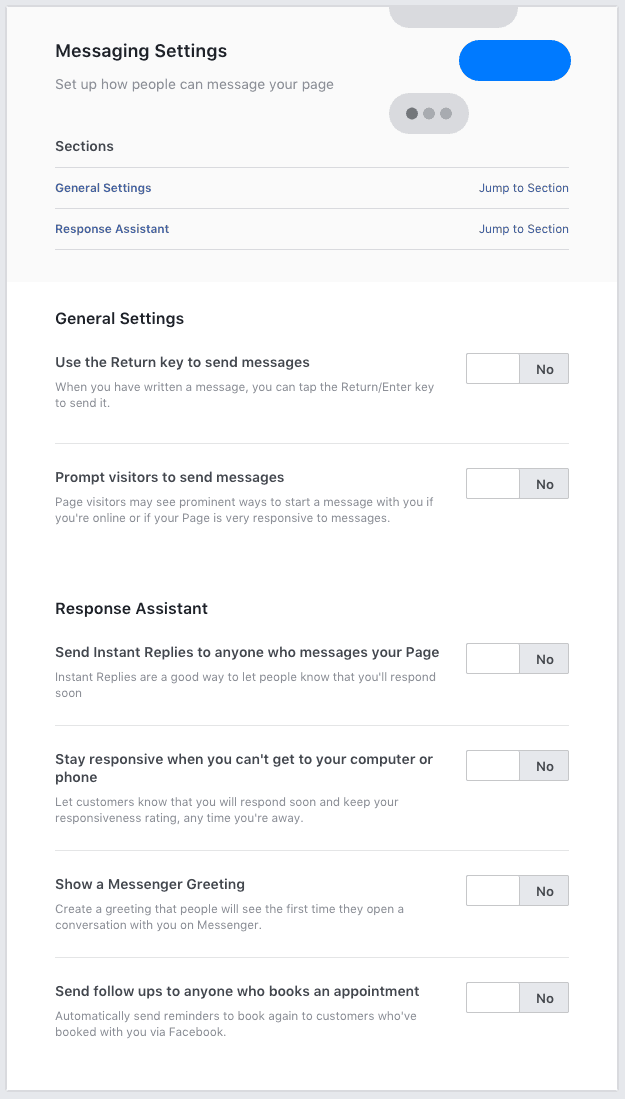
Task: Click the blue chat bubble graphic
Action: coord(514,61)
